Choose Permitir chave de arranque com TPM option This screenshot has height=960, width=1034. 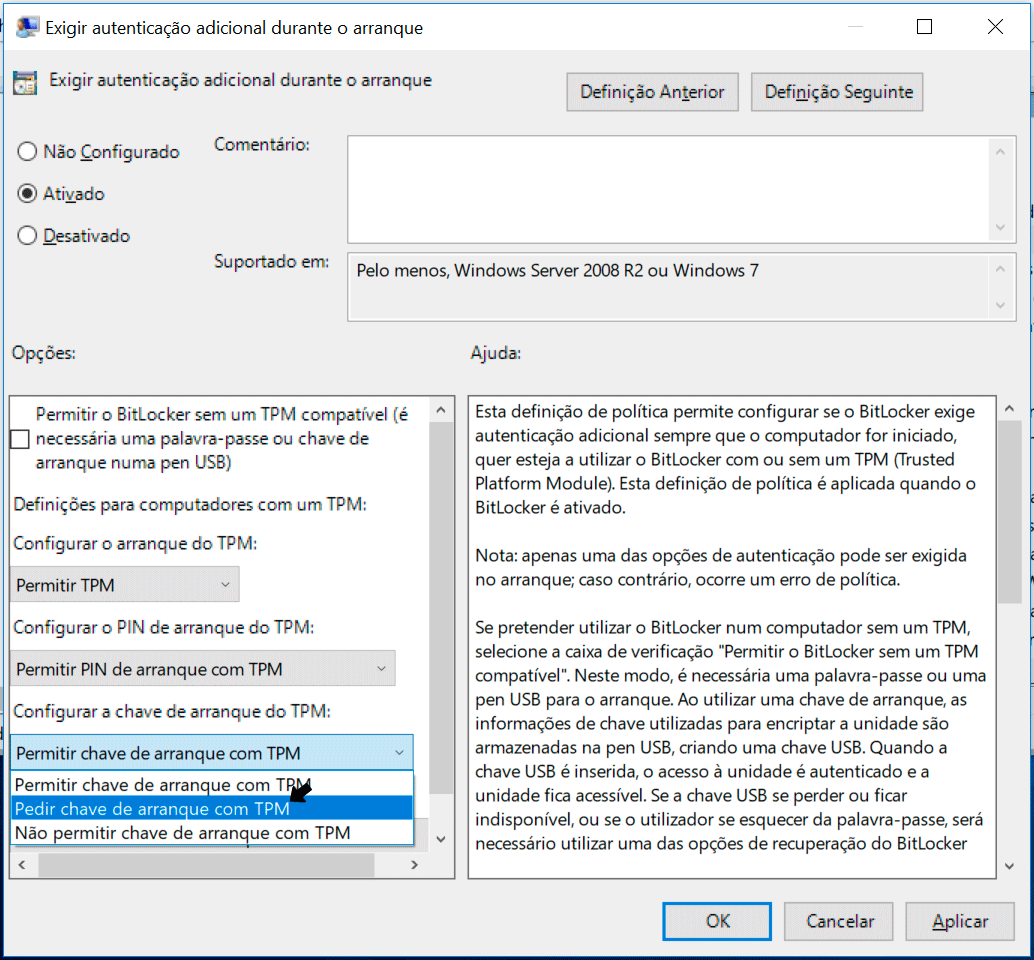tap(212, 785)
